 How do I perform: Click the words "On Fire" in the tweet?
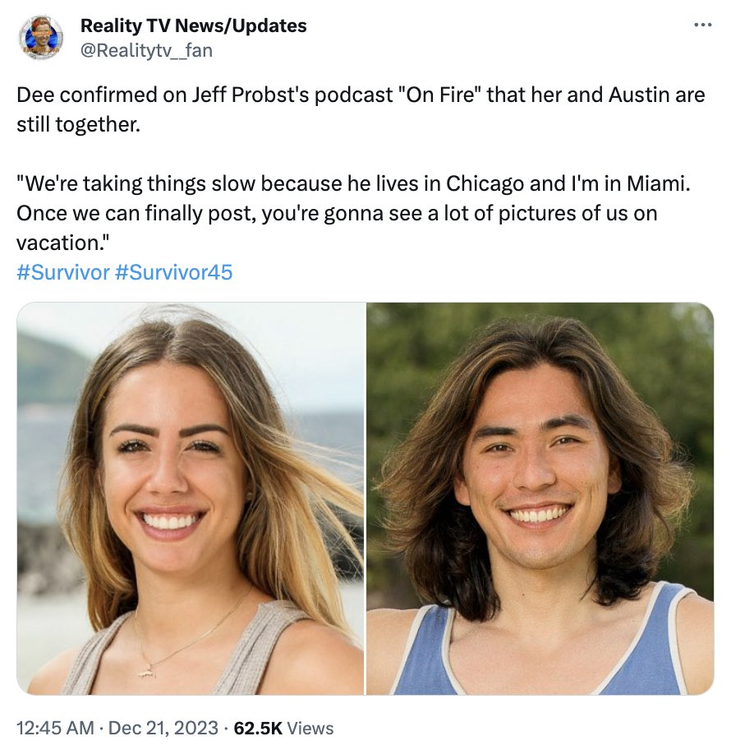pyautogui.click(x=440, y=95)
